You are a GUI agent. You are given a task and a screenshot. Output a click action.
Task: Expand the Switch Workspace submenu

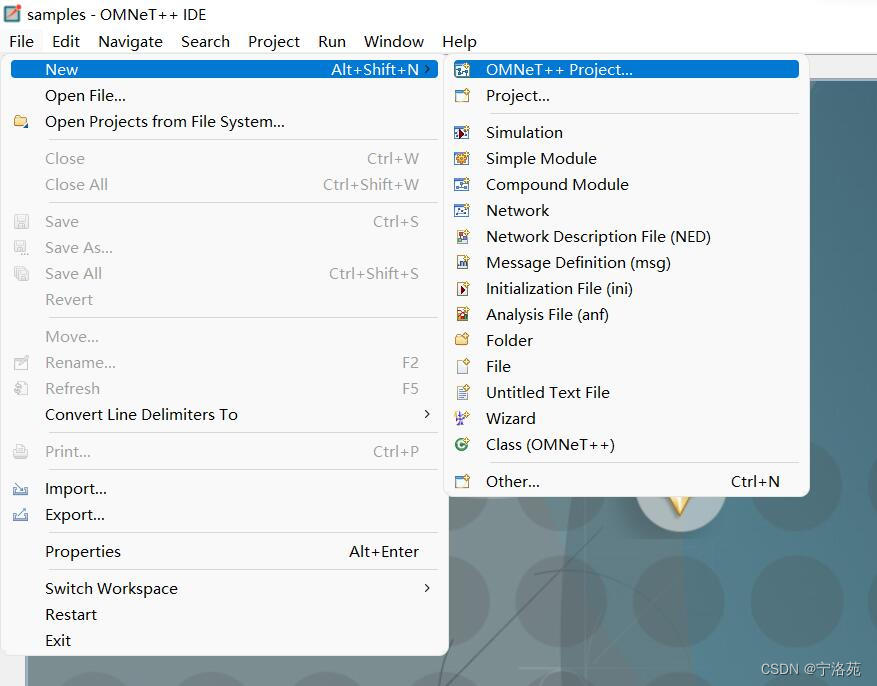(427, 588)
